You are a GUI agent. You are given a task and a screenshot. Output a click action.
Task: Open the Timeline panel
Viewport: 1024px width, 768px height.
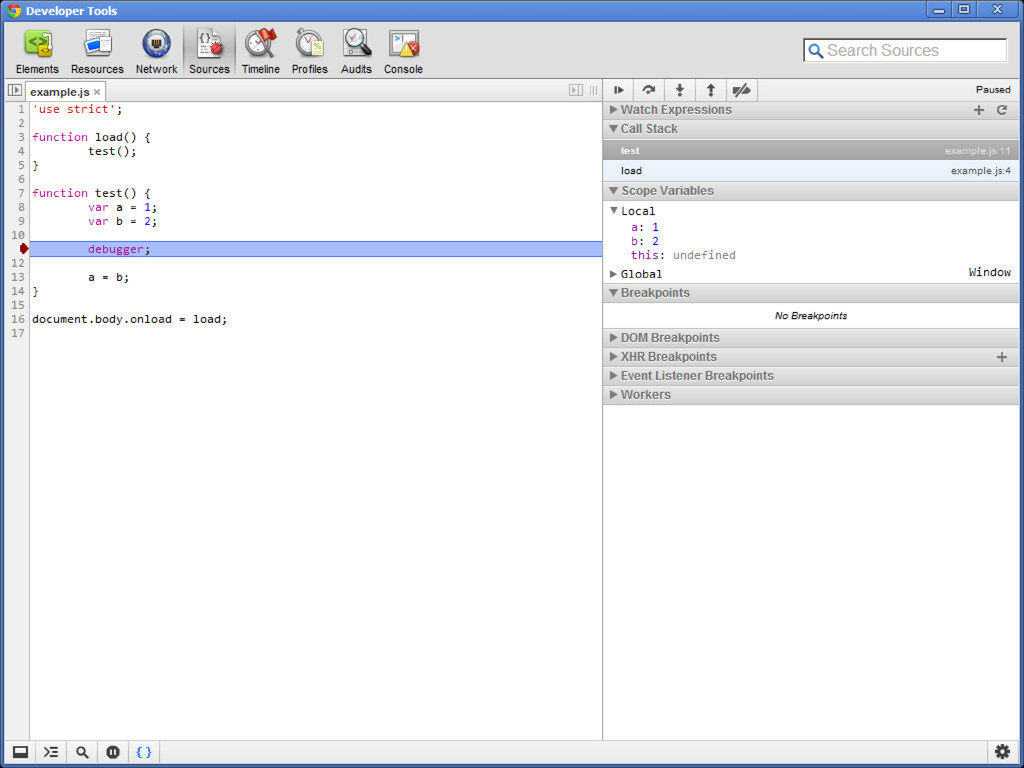point(261,52)
